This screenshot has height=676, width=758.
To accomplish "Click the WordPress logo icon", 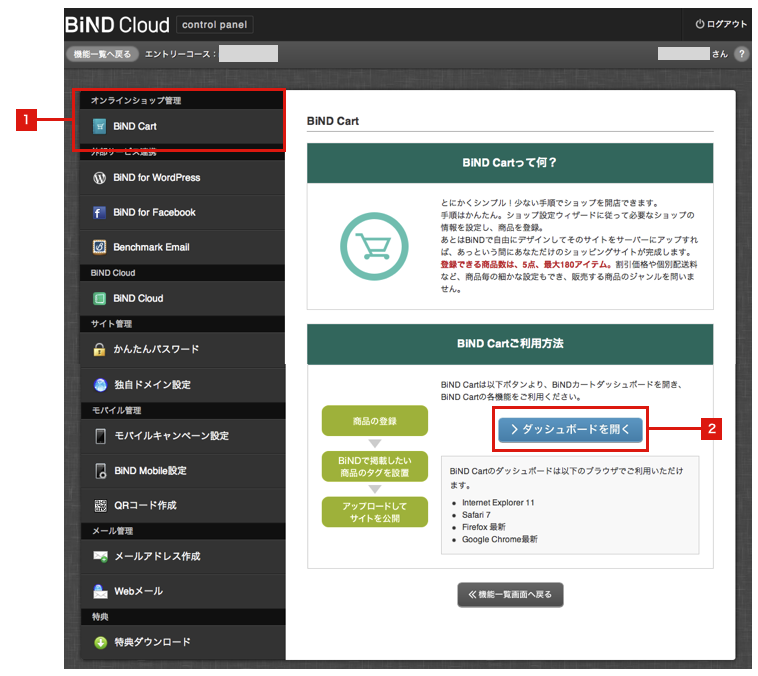I will (x=100, y=178).
